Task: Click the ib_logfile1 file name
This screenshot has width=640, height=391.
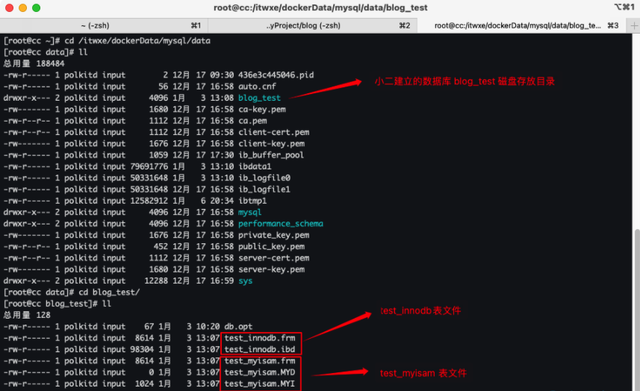Action: pyautogui.click(x=264, y=189)
